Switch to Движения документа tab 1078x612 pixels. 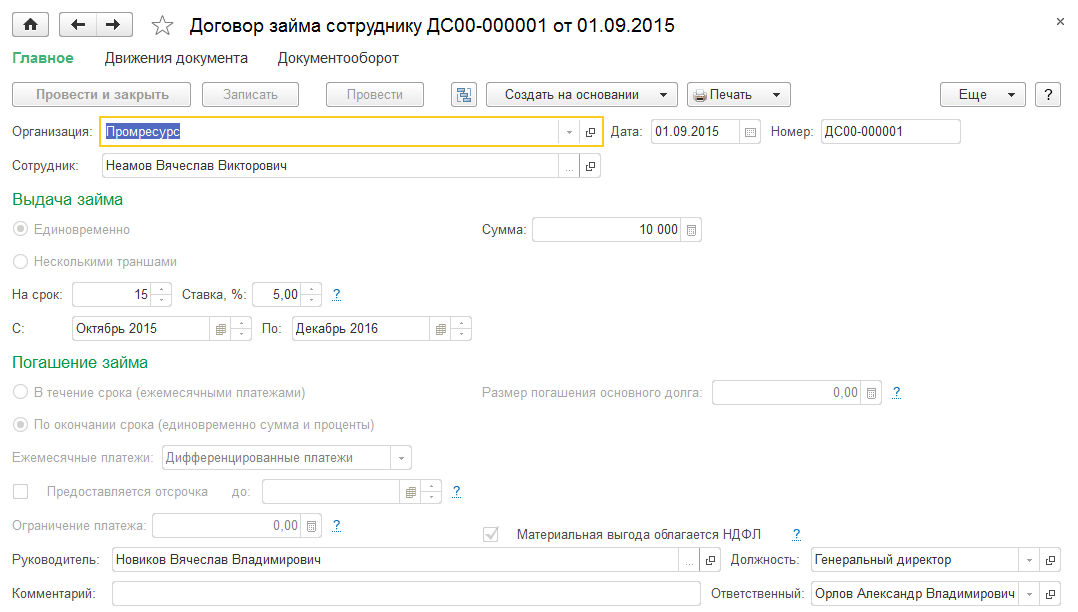(176, 59)
